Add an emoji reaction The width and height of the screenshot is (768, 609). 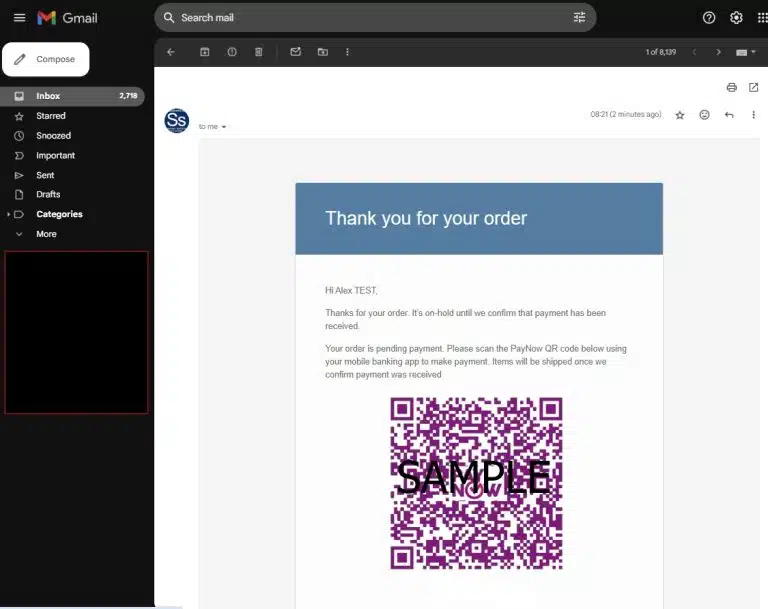point(704,115)
